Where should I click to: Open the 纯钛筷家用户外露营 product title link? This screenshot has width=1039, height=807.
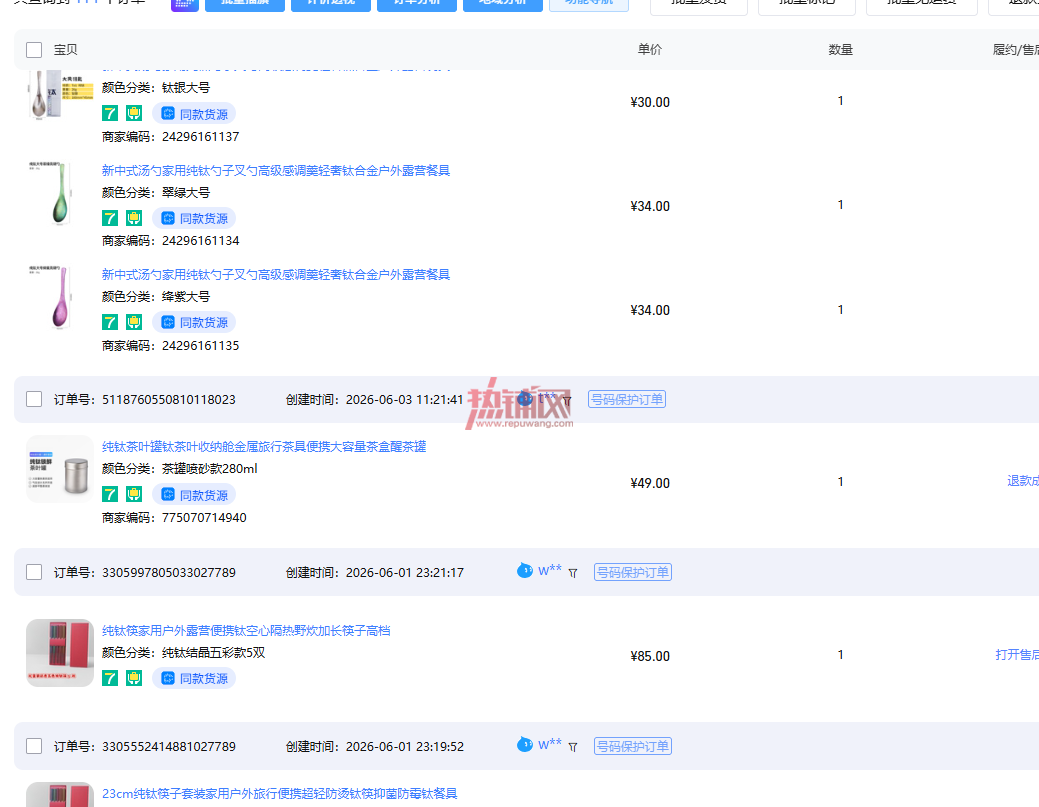coord(246,630)
